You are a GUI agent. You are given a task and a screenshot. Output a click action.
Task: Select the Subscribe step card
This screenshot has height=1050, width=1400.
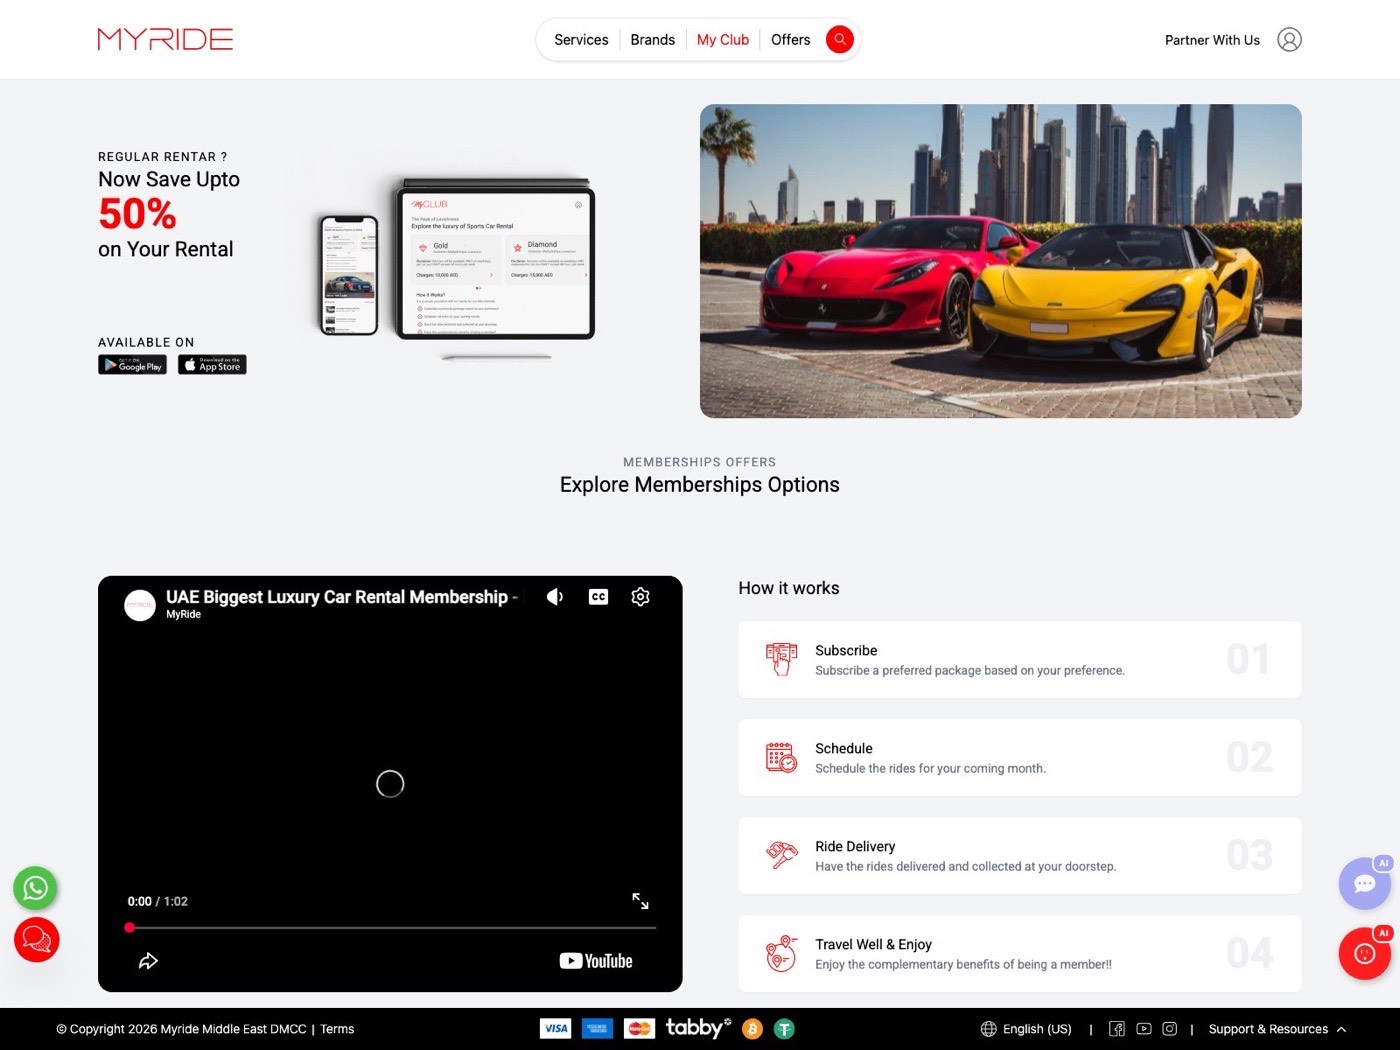(1020, 660)
